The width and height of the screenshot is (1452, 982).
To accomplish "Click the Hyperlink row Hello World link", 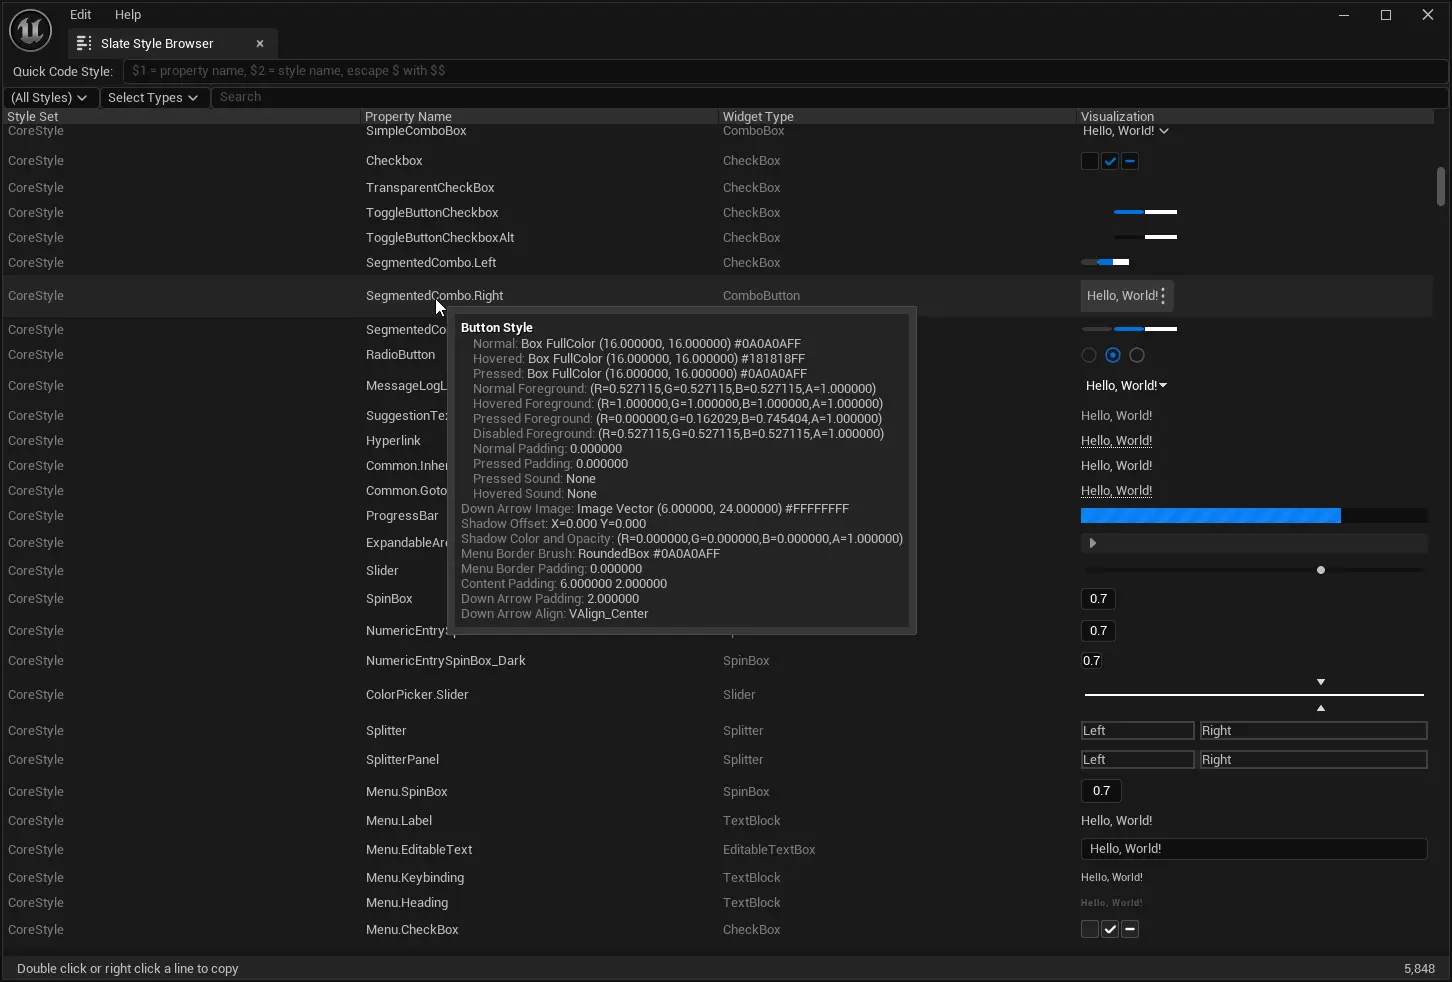I will [1116, 441].
